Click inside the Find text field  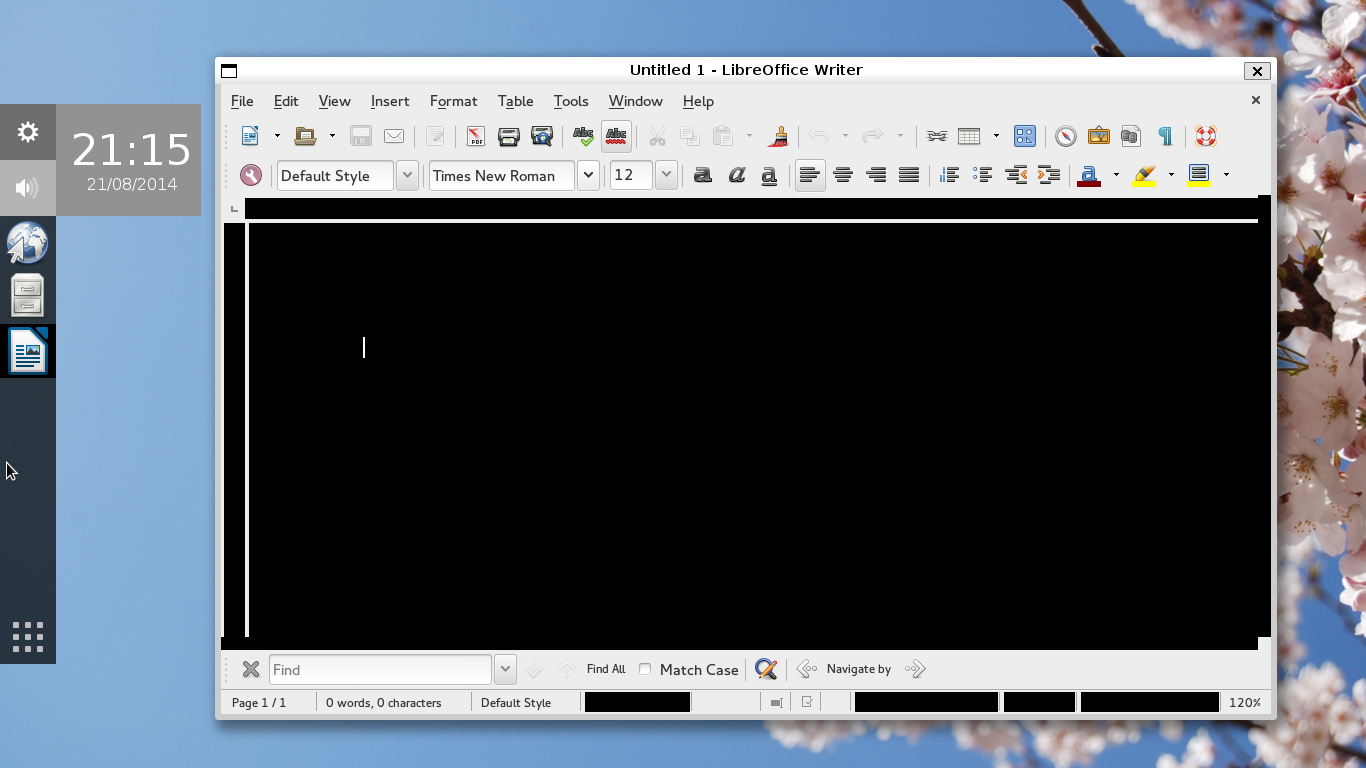pyautogui.click(x=380, y=670)
